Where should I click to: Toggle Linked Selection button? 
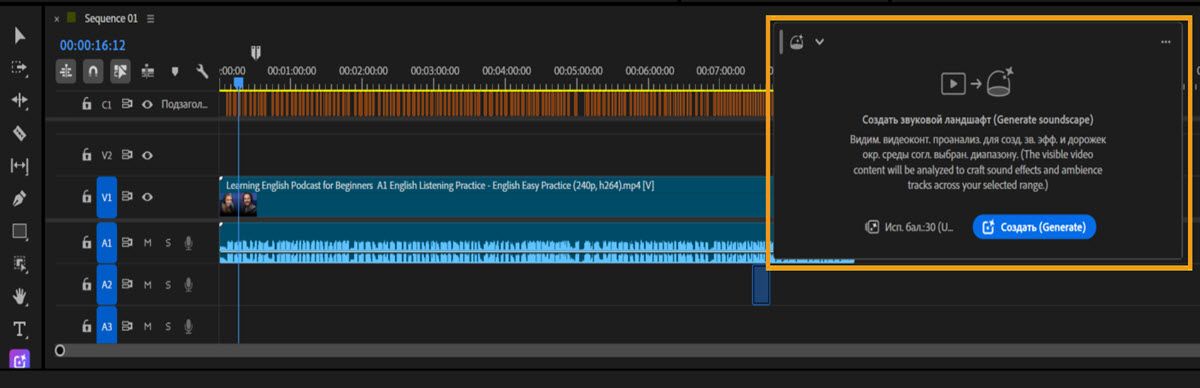[x=120, y=71]
